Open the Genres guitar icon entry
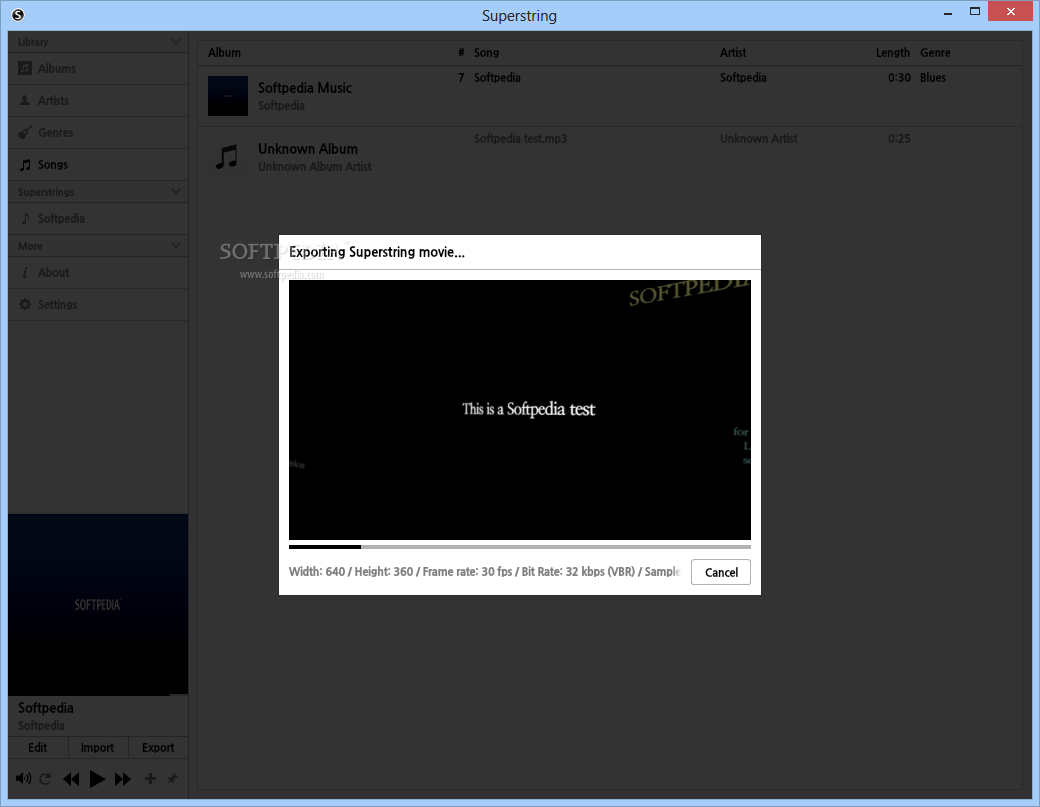The image size is (1040, 807). (x=98, y=133)
